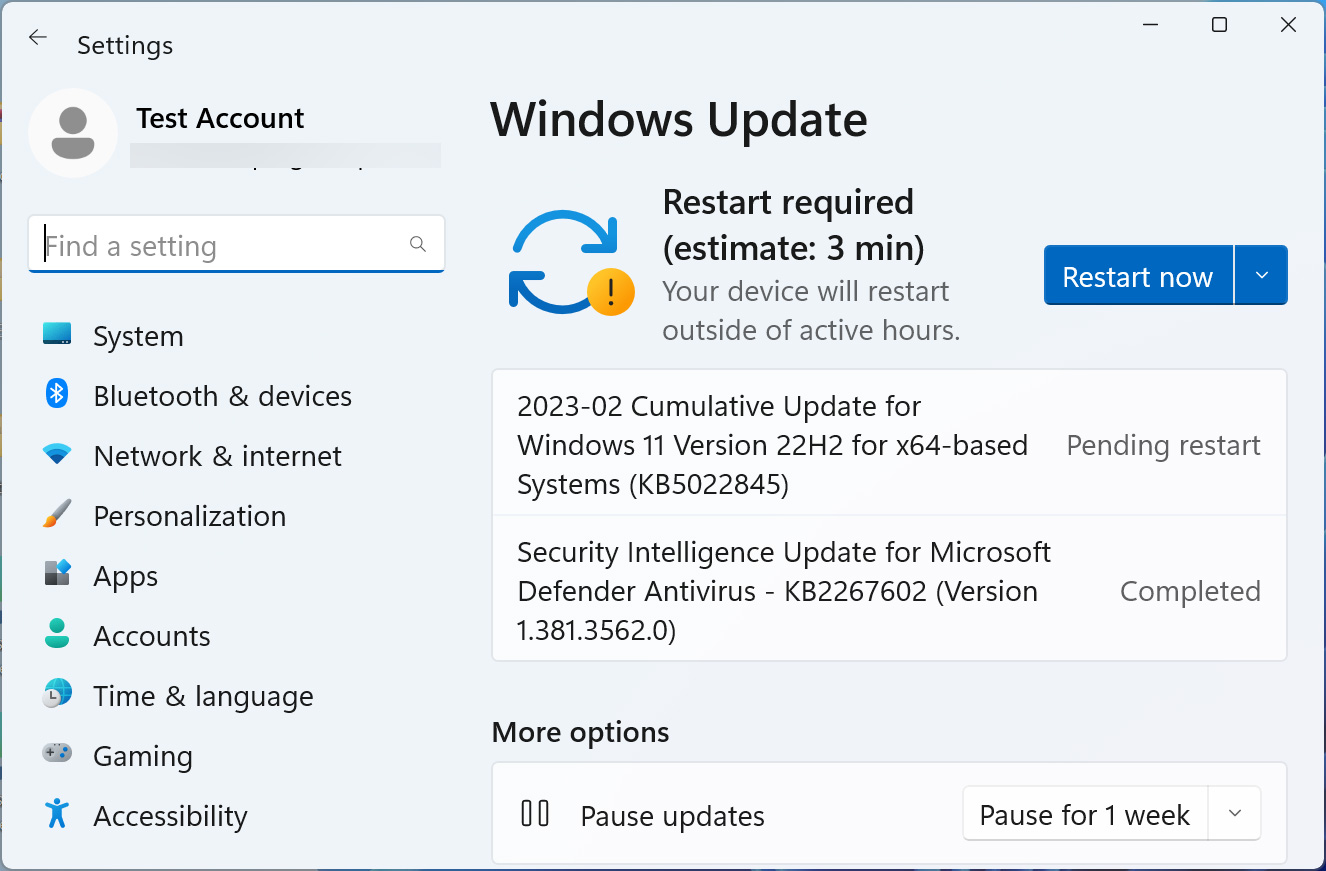Image resolution: width=1326 pixels, height=871 pixels.
Task: Click the Bluetooth icon in sidebar
Action: (x=57, y=394)
